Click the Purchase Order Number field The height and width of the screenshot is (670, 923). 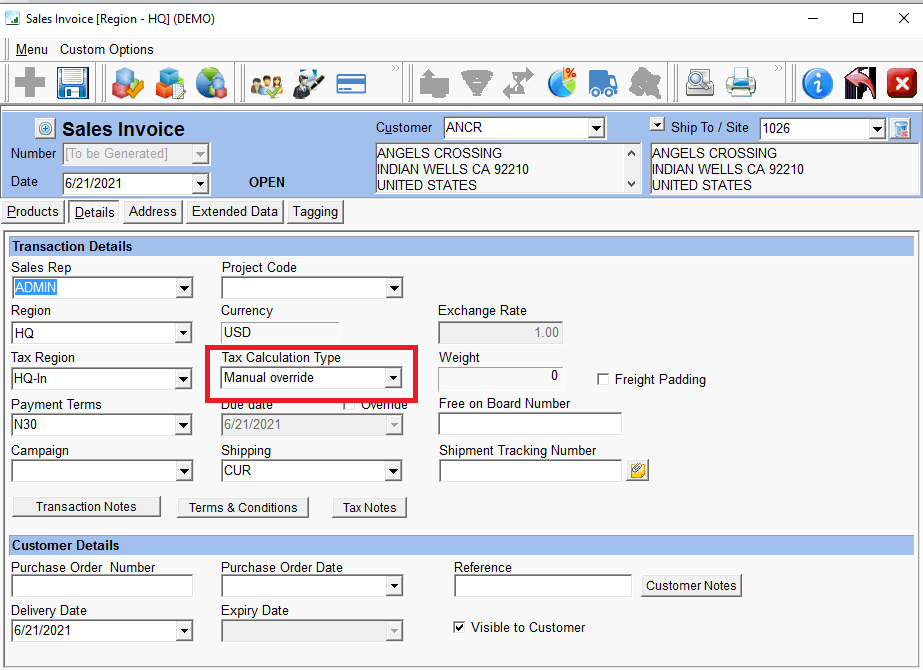(x=101, y=586)
